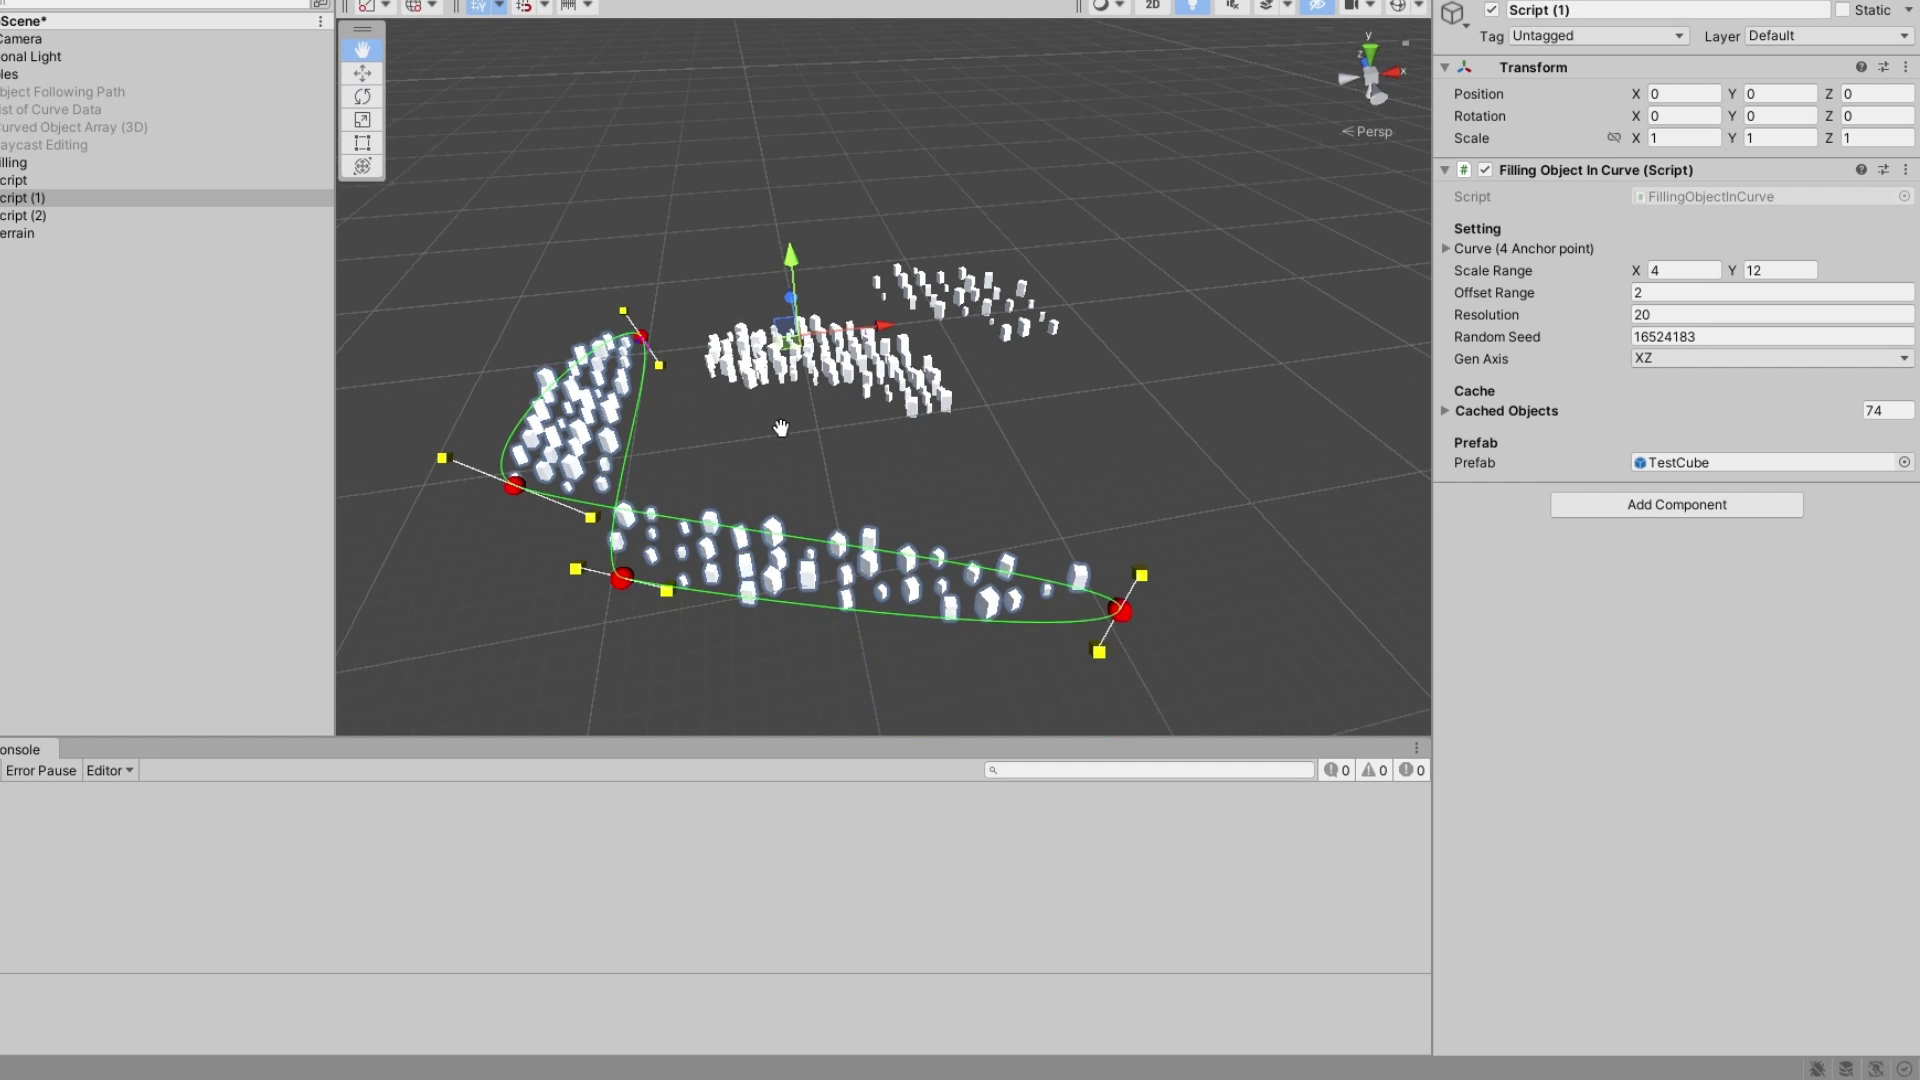The height and width of the screenshot is (1080, 1920).
Task: Open the Console panel three-dot menu
Action: [1416, 748]
